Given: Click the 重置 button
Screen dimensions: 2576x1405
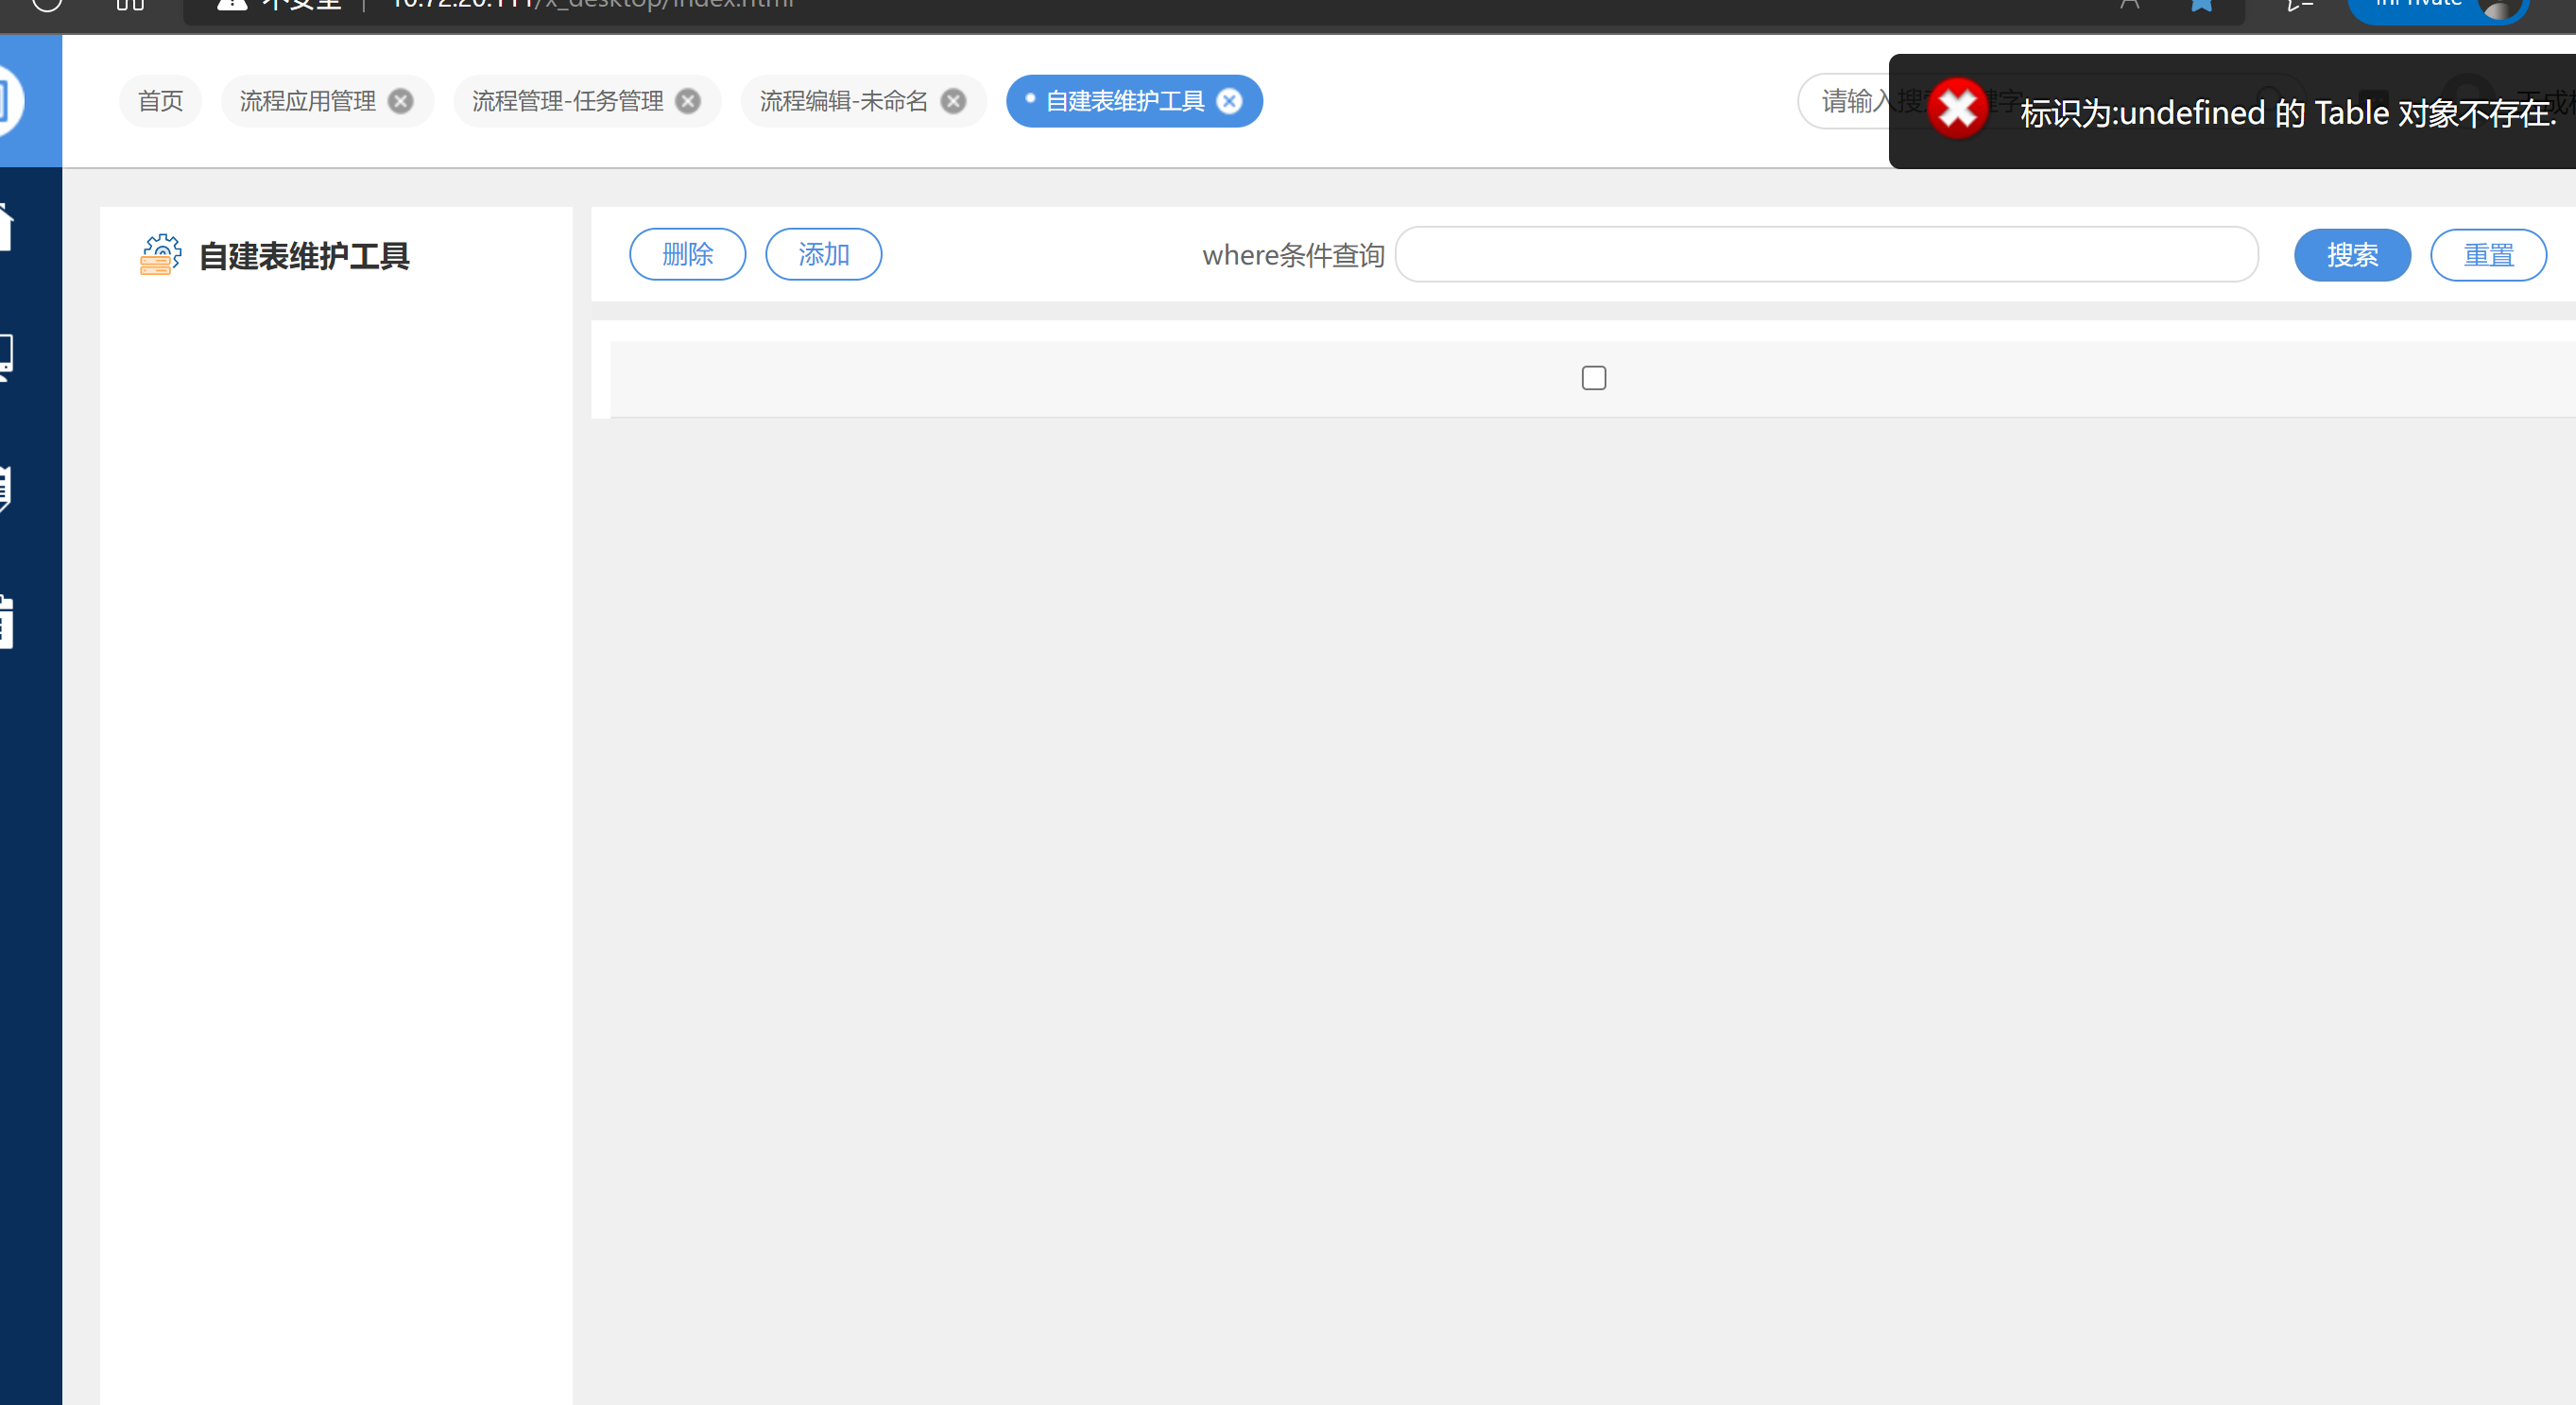Looking at the screenshot, I should (x=2487, y=255).
